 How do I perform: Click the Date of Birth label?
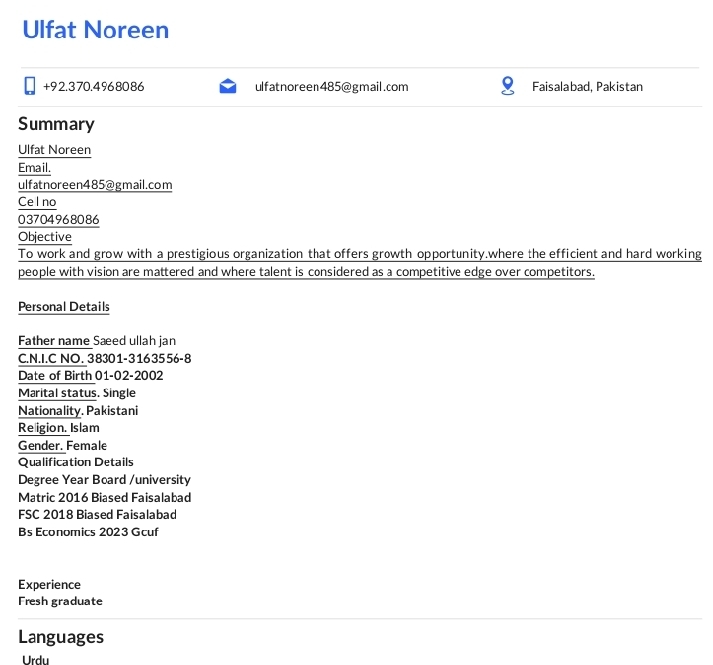(55, 376)
